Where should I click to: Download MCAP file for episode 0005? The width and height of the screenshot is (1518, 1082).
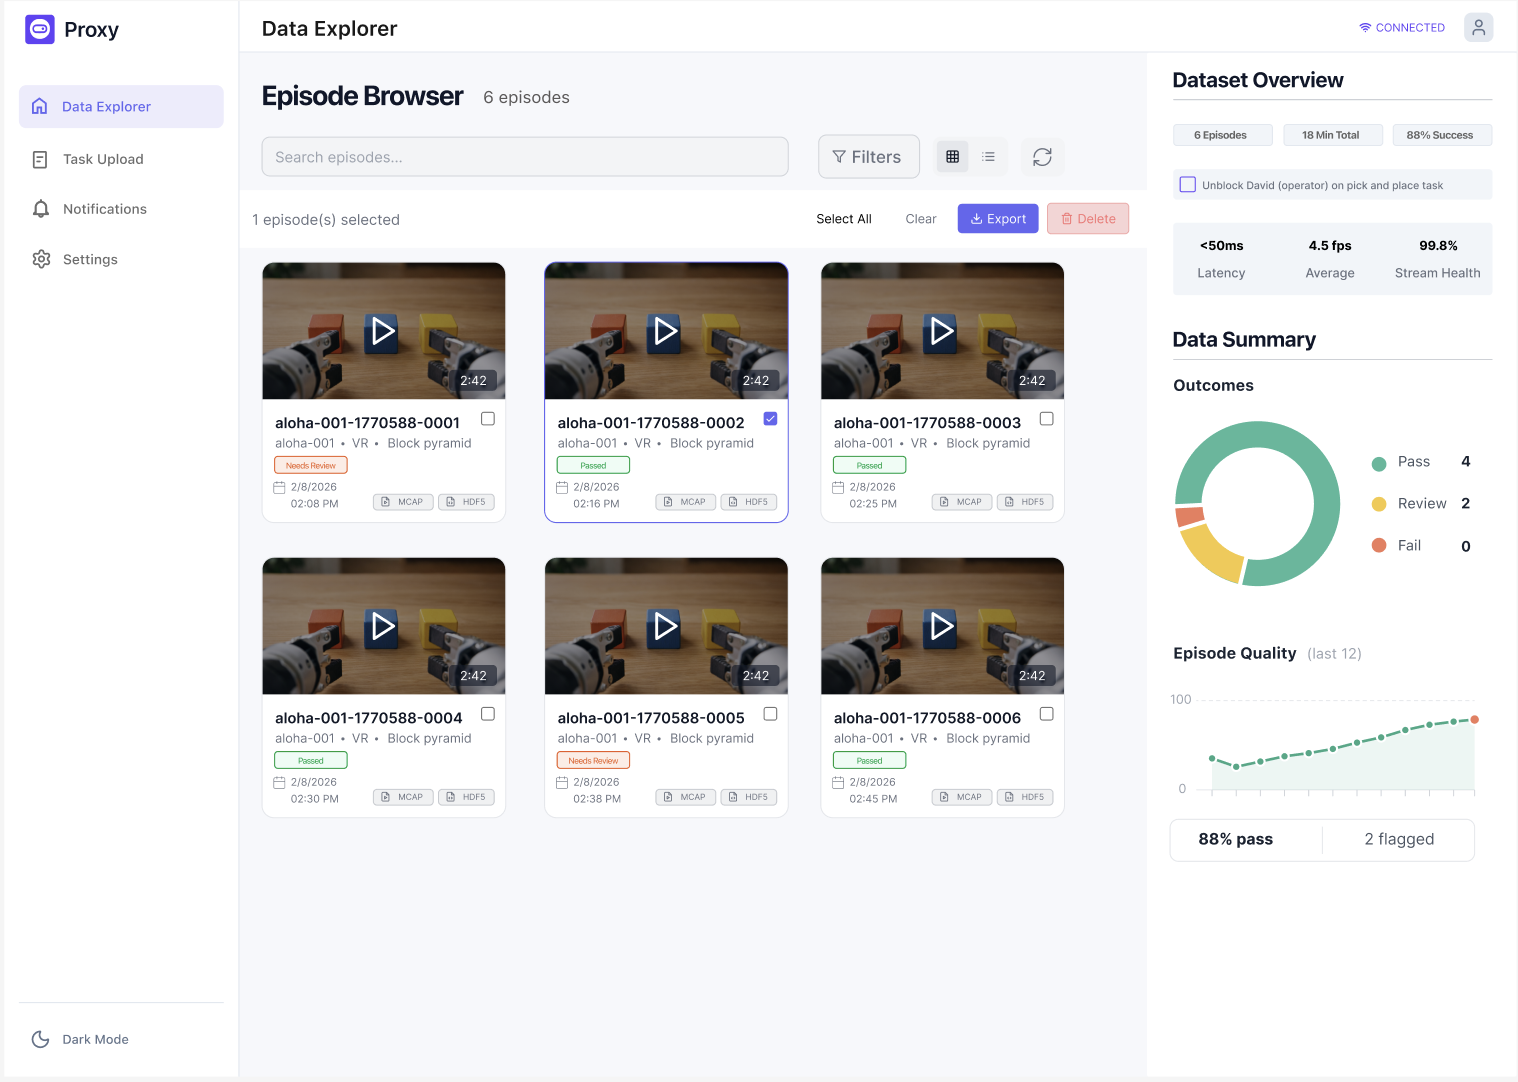(x=686, y=797)
